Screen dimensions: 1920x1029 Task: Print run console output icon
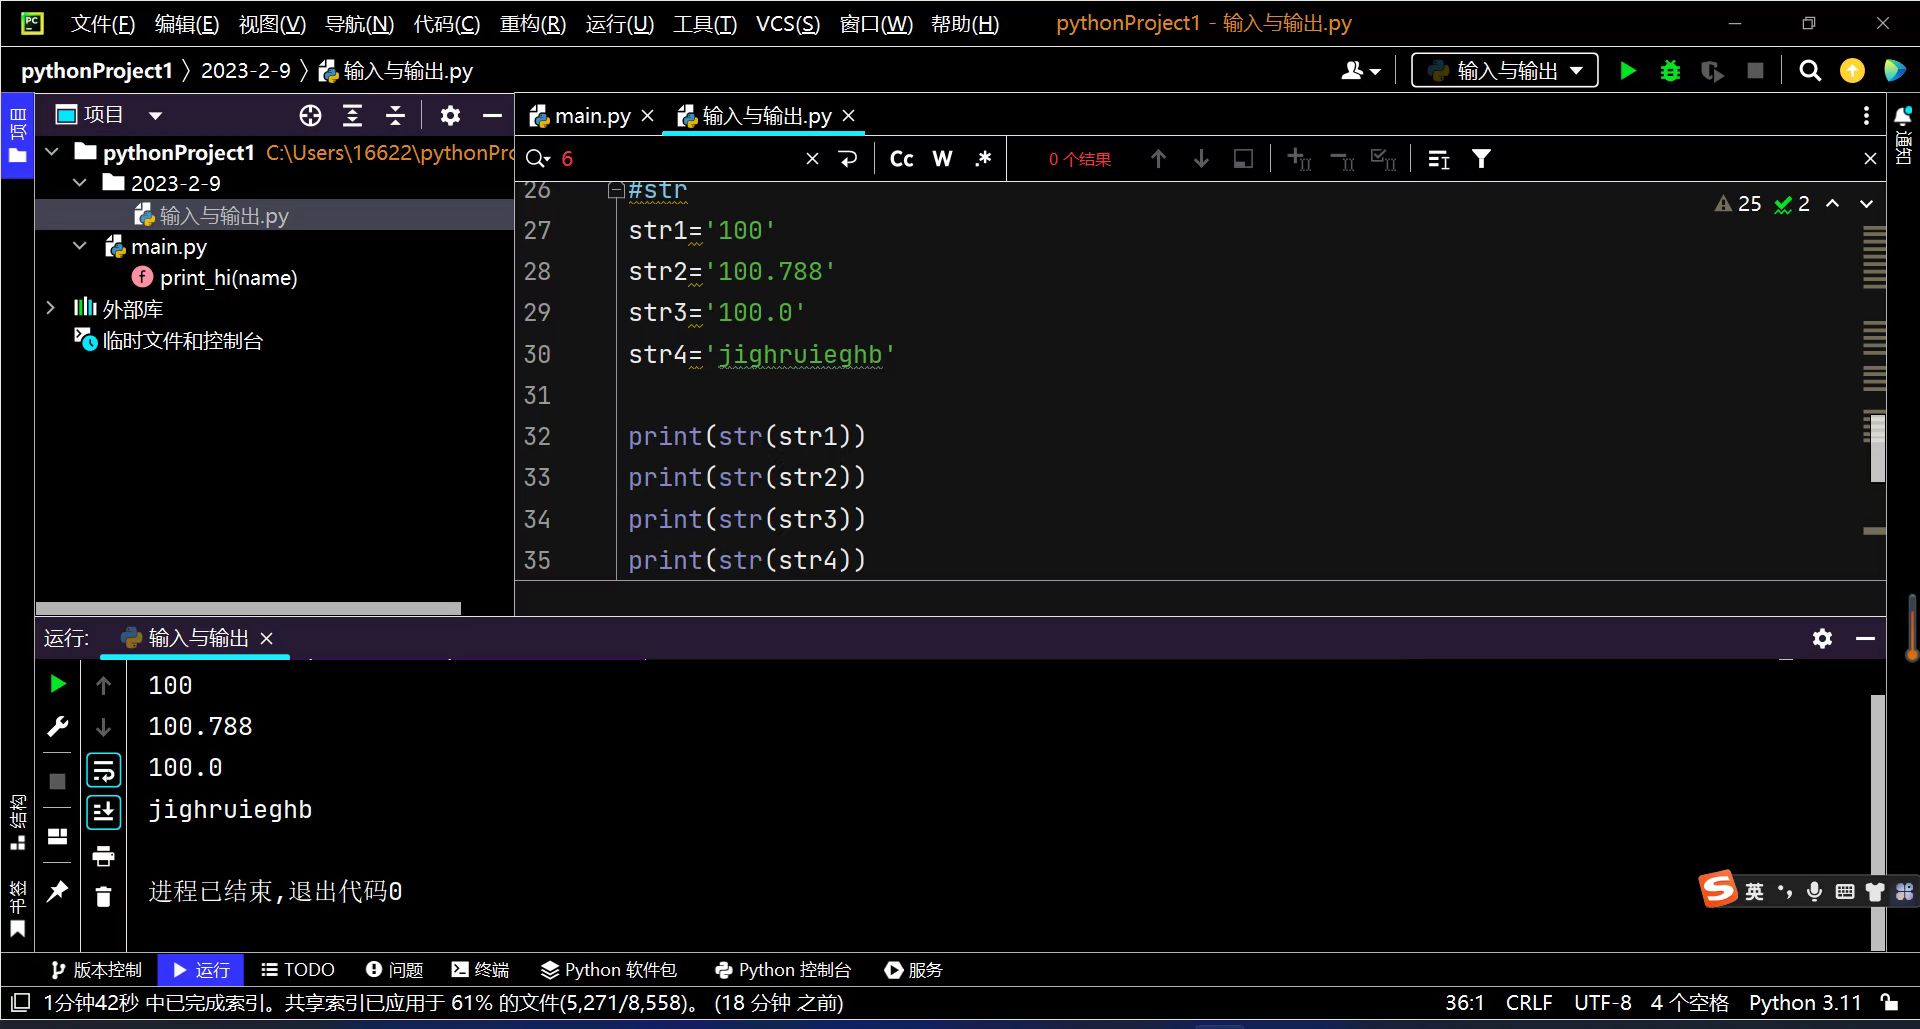(103, 856)
